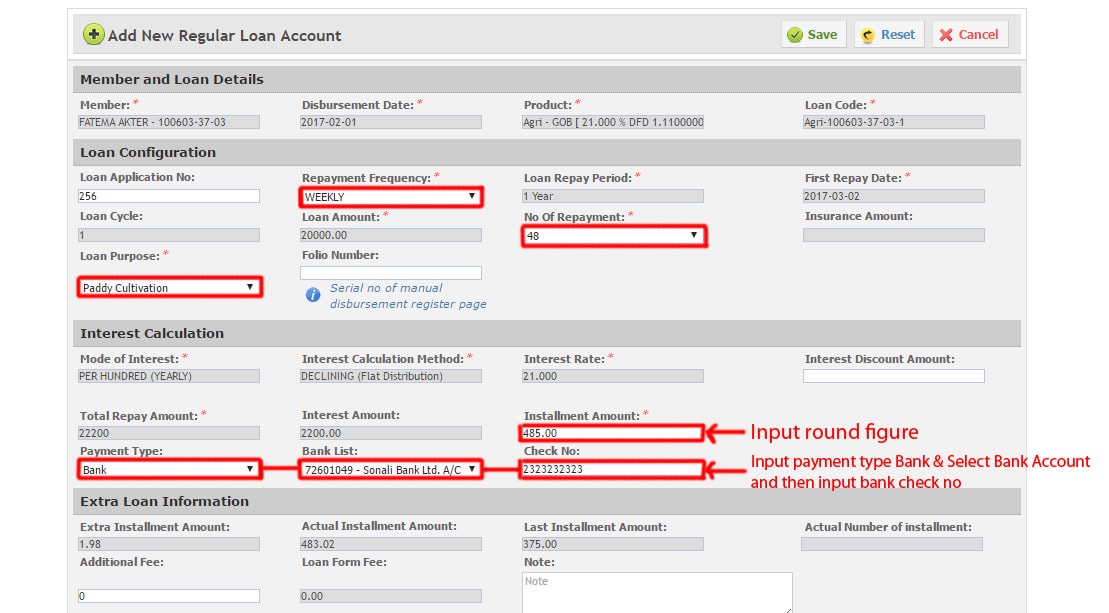Screen dimensions: 1109x613
Task: Click the Member name field
Action: click(x=169, y=122)
